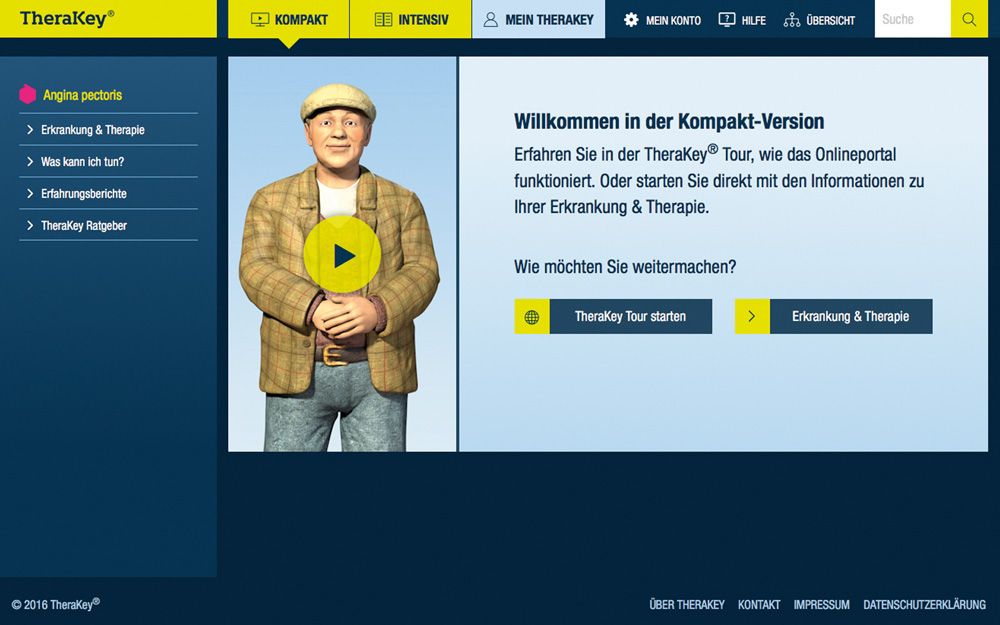This screenshot has width=1000, height=625.
Task: Open the Mein TheraKey tab
Action: 538,19
